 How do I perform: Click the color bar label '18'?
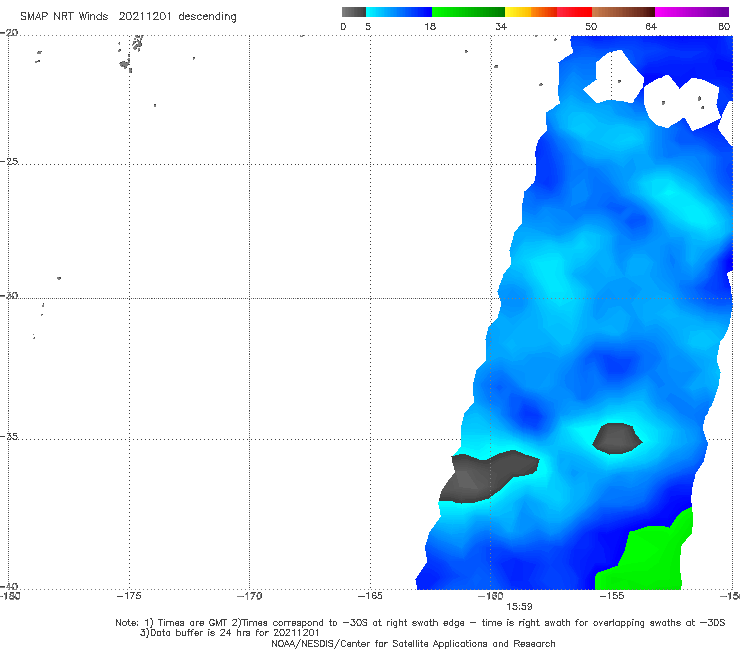430,27
